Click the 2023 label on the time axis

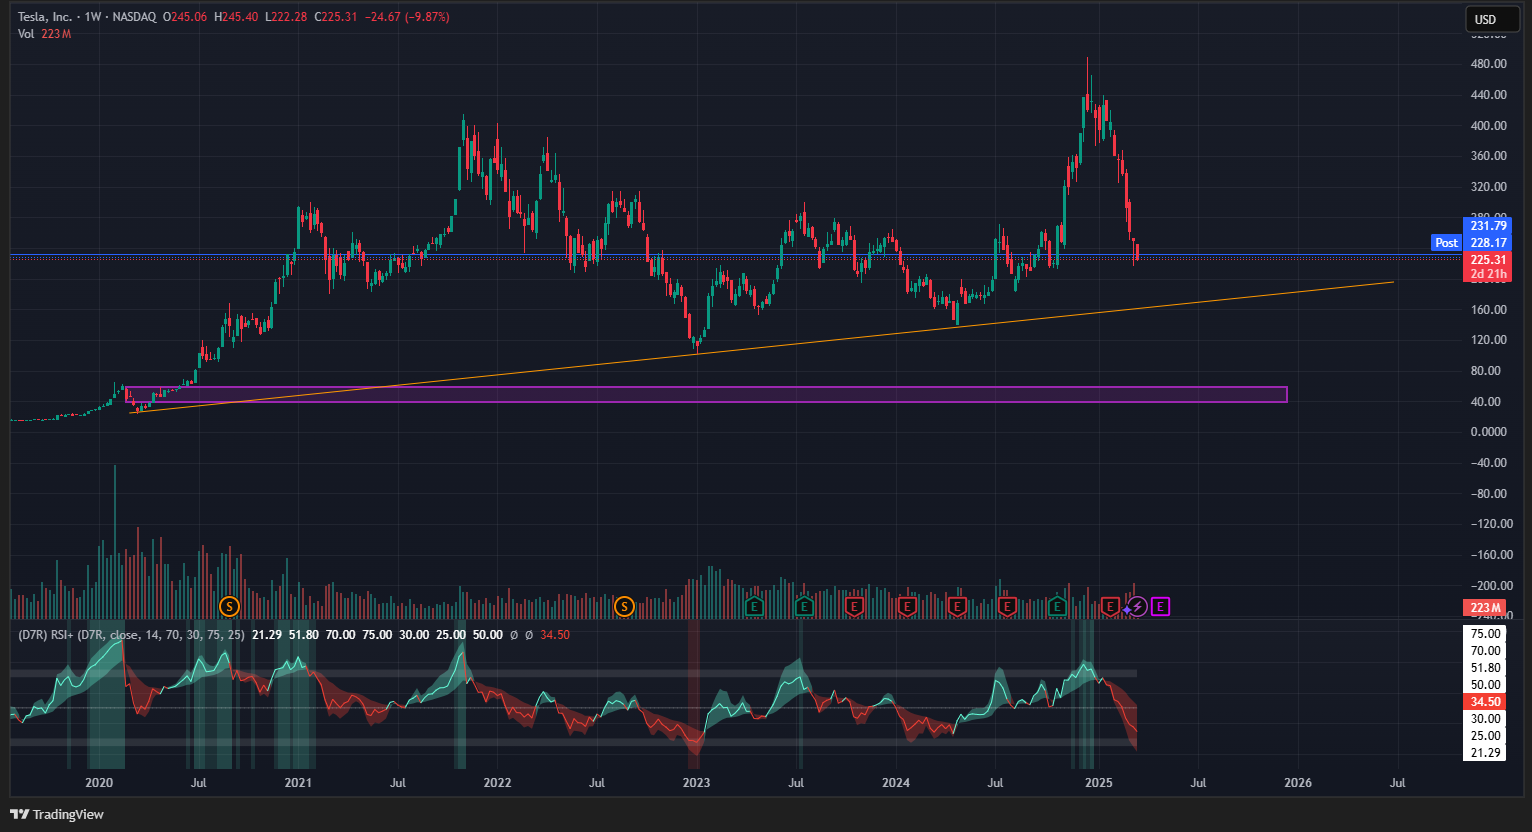point(696,783)
